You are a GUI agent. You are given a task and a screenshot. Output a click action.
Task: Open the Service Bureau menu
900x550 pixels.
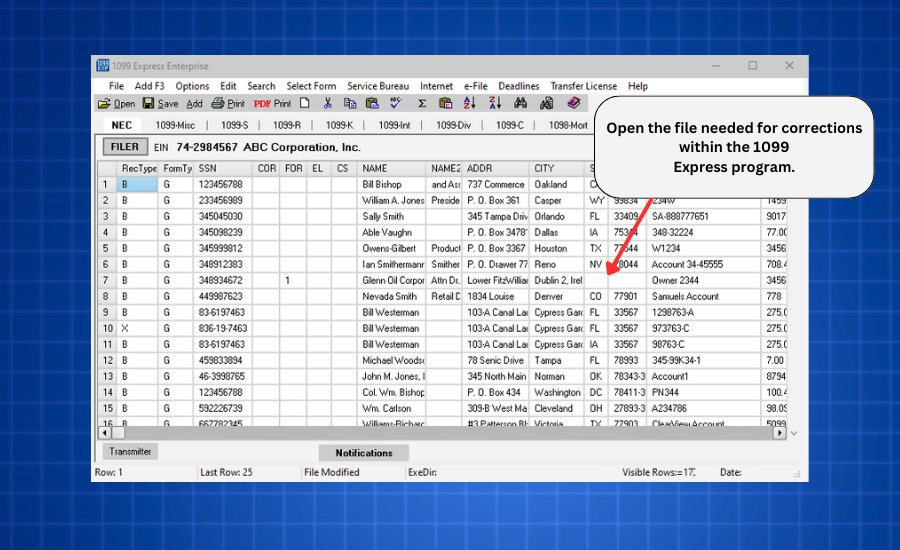pyautogui.click(x=378, y=86)
